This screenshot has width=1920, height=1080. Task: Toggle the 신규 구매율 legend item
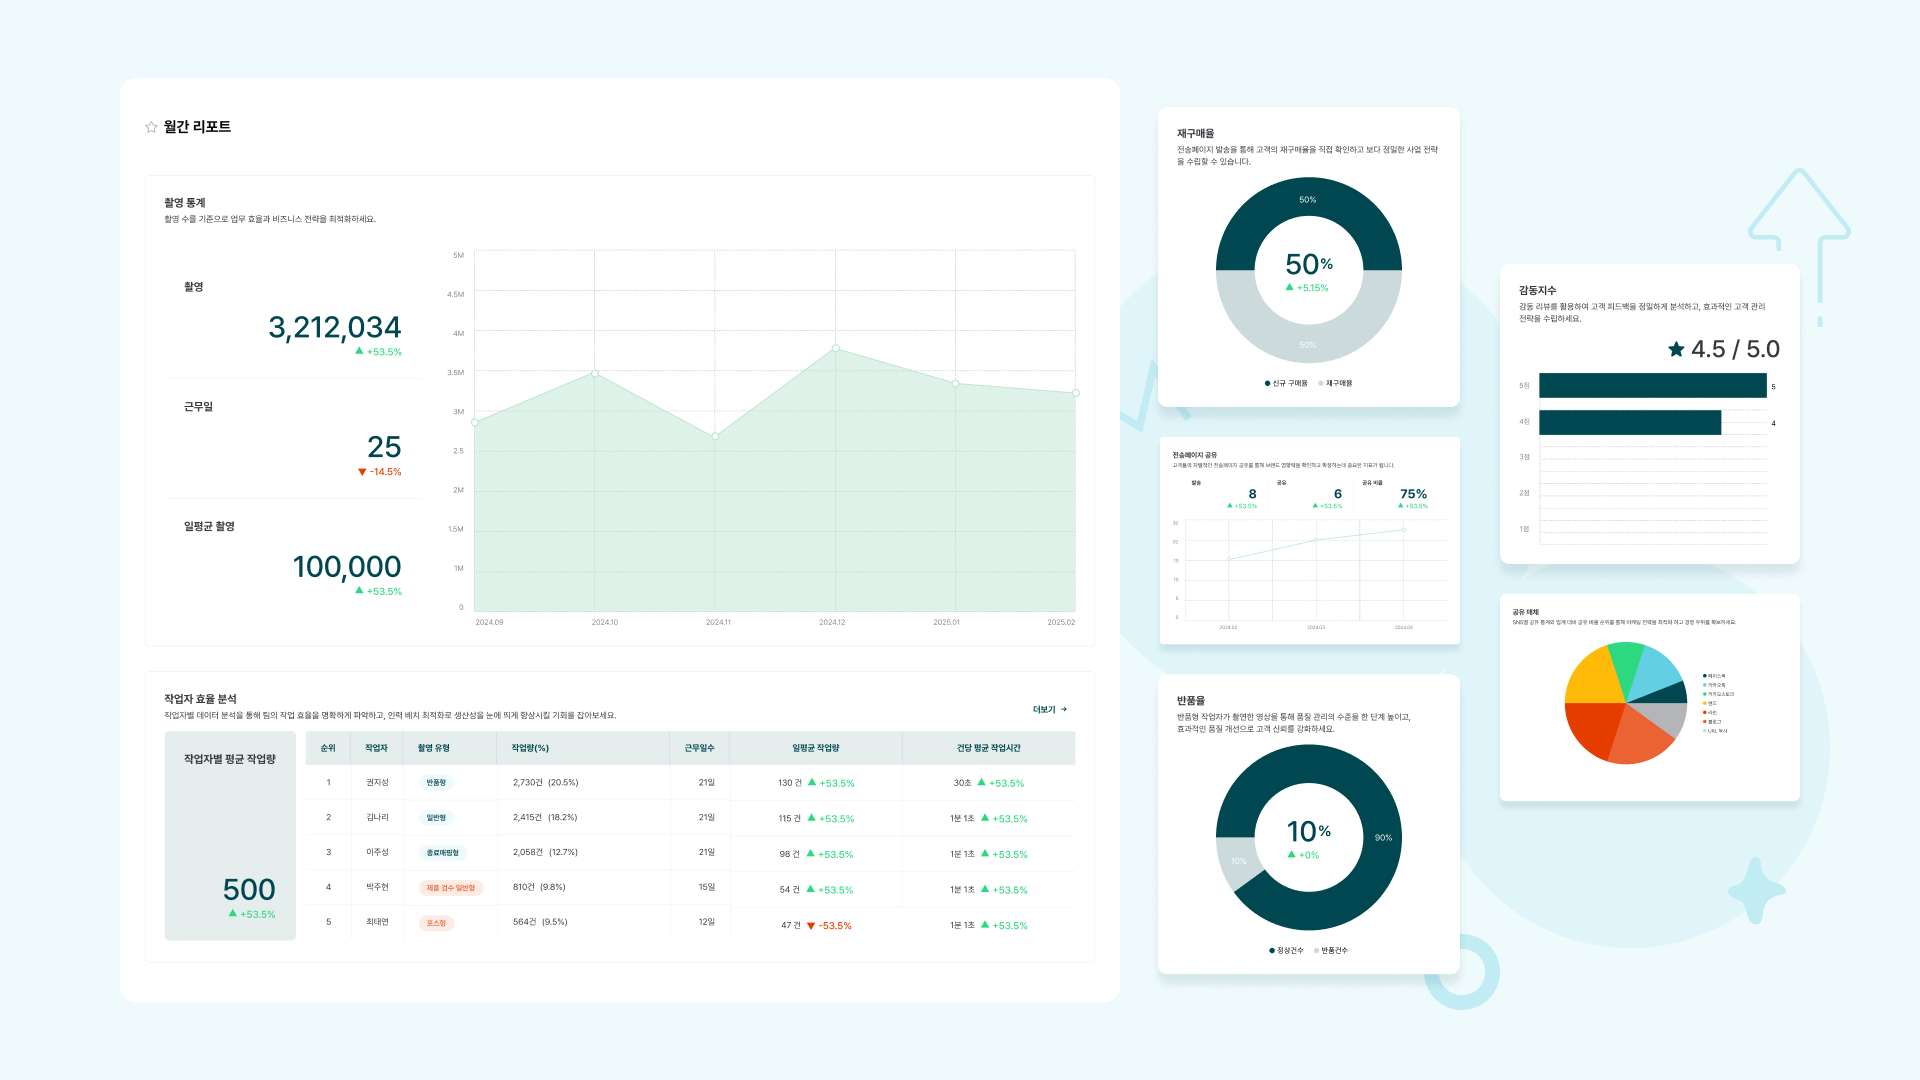[1286, 383]
